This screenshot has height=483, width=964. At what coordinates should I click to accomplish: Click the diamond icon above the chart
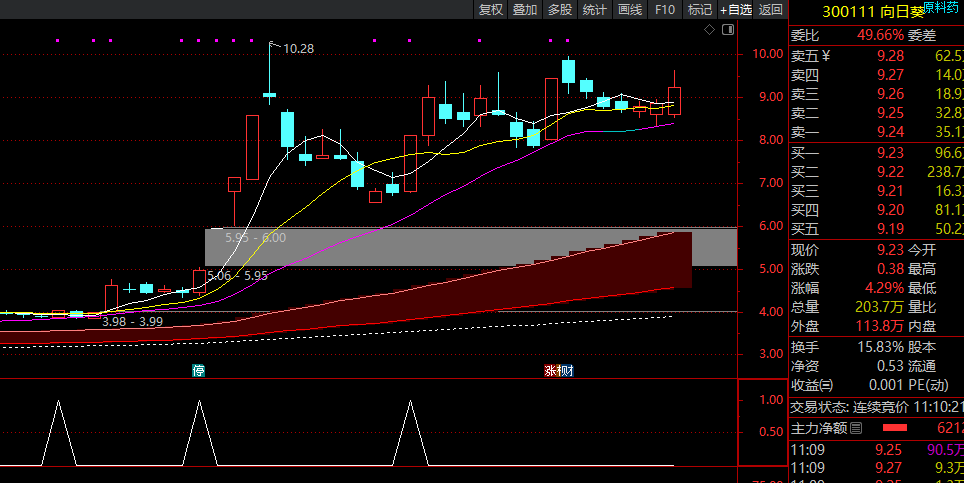pyautogui.click(x=709, y=29)
